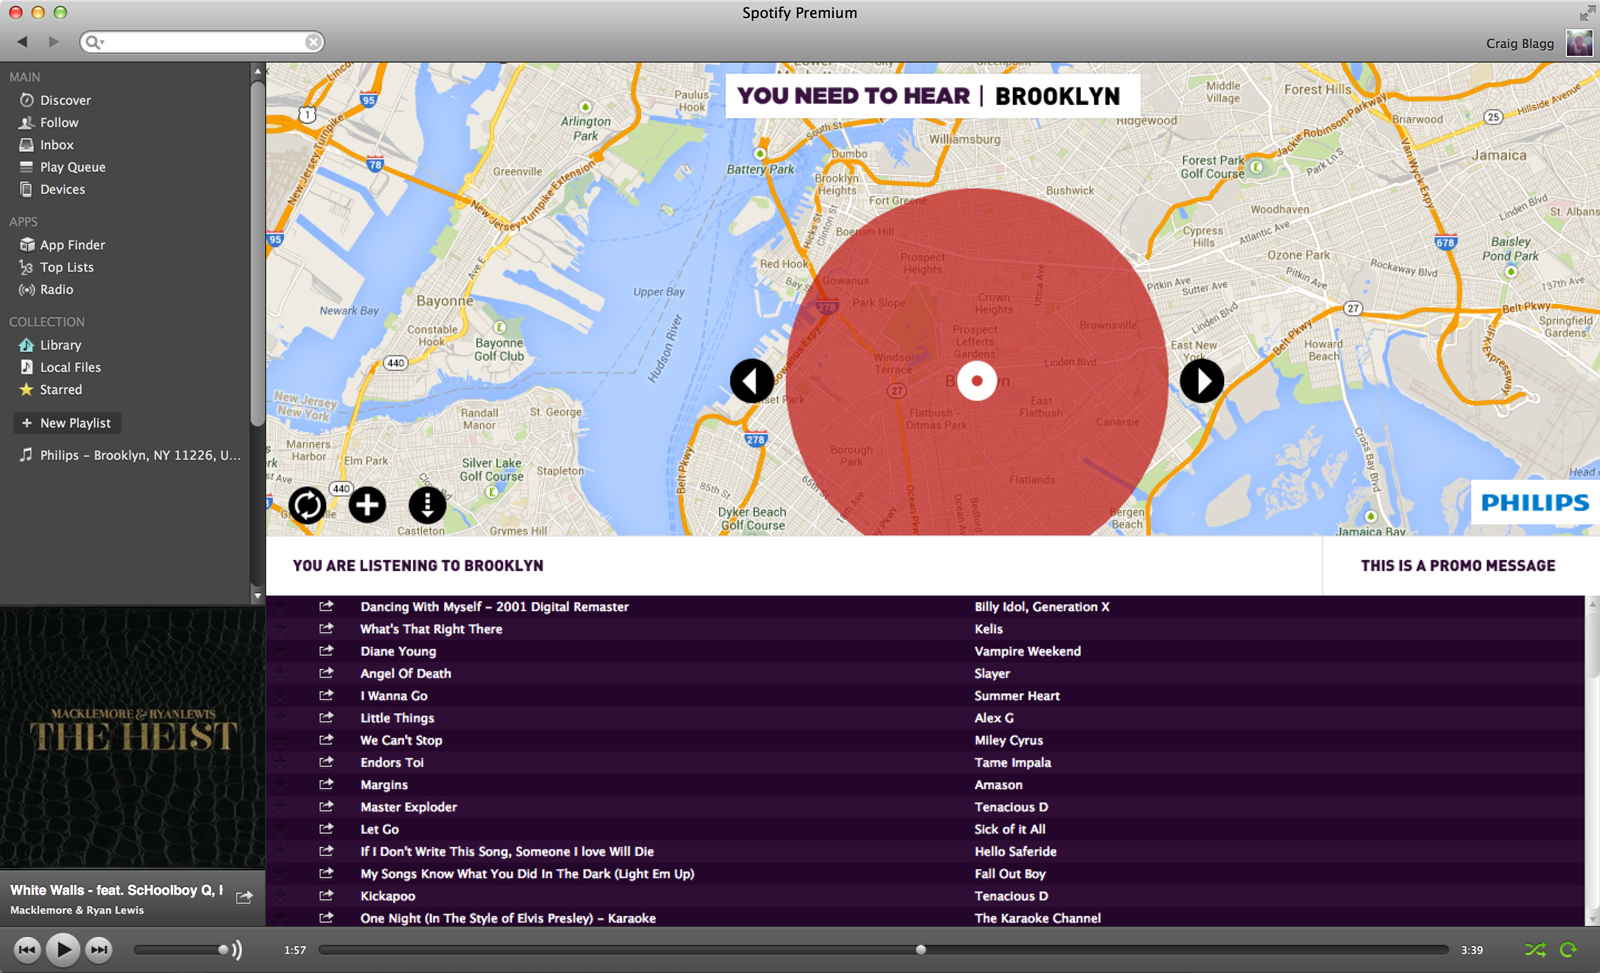
Task: Enter fullscreen with the top-right arrows
Action: [x=1586, y=13]
